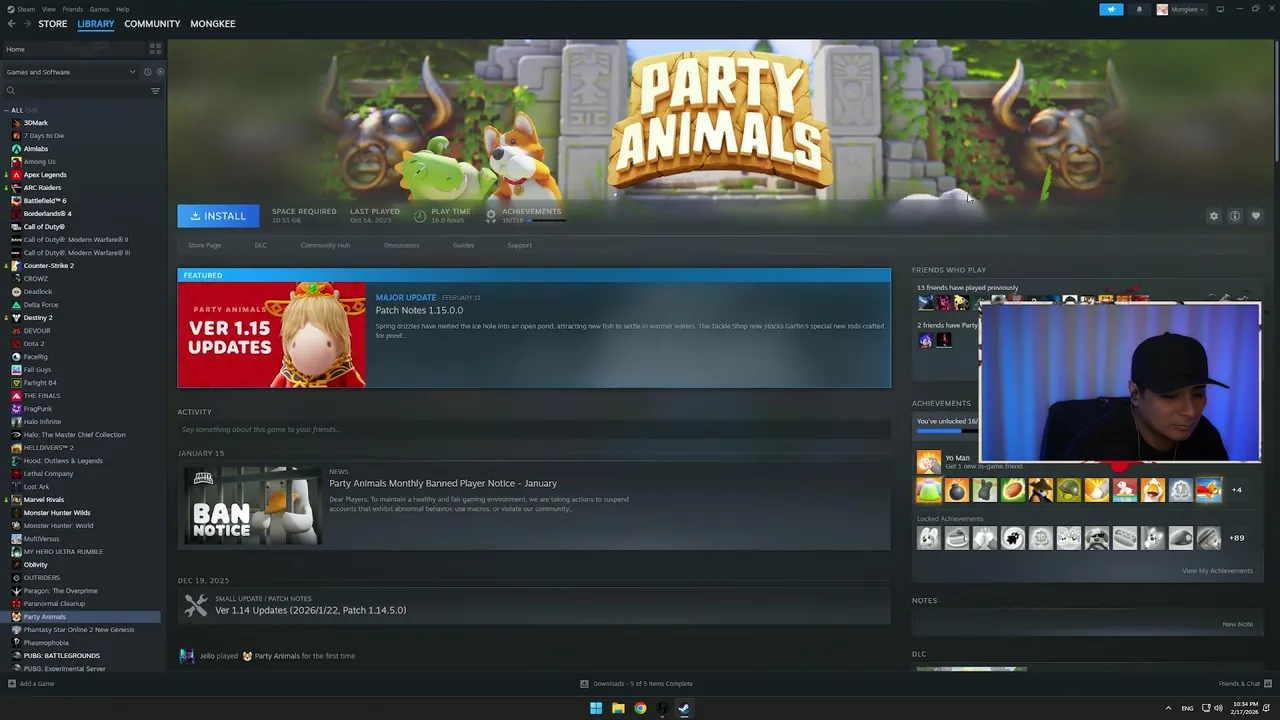Open the notifications bell
Viewport: 1280px width, 720px height.
coord(1139,9)
